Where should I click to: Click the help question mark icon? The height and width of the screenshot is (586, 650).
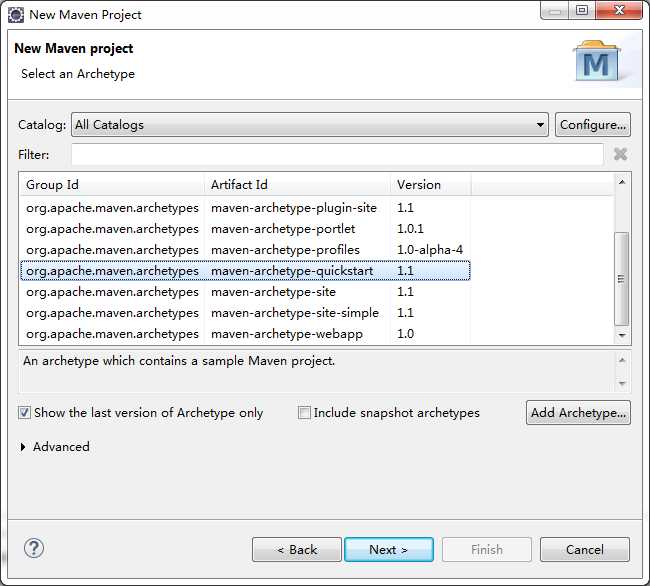[34, 548]
